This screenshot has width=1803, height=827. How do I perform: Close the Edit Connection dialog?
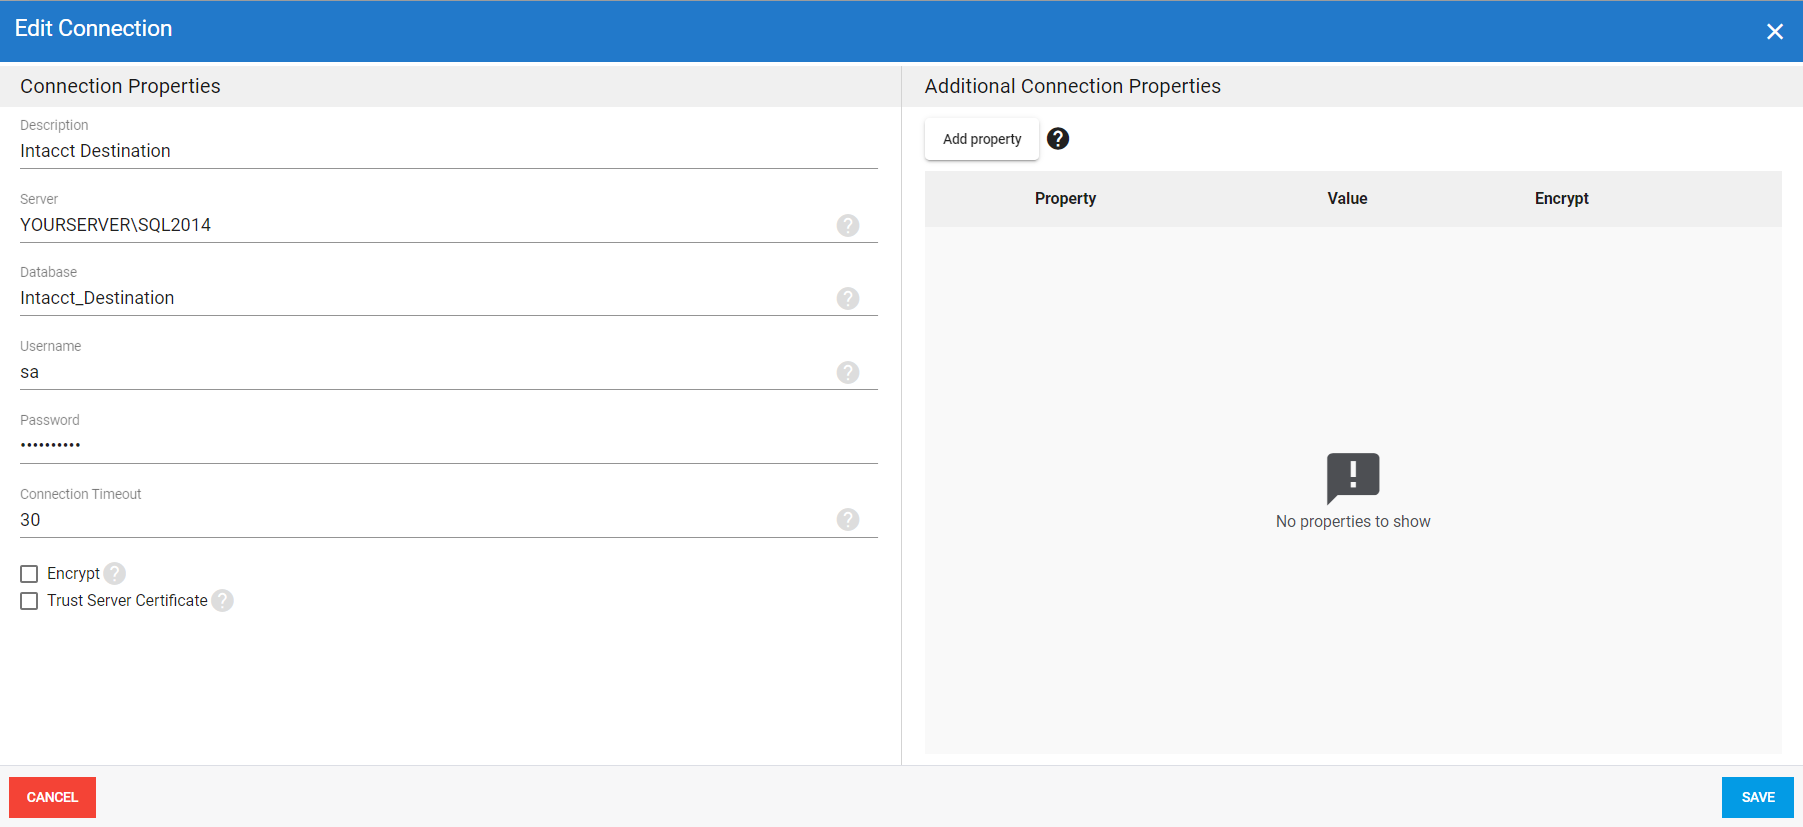tap(1774, 32)
